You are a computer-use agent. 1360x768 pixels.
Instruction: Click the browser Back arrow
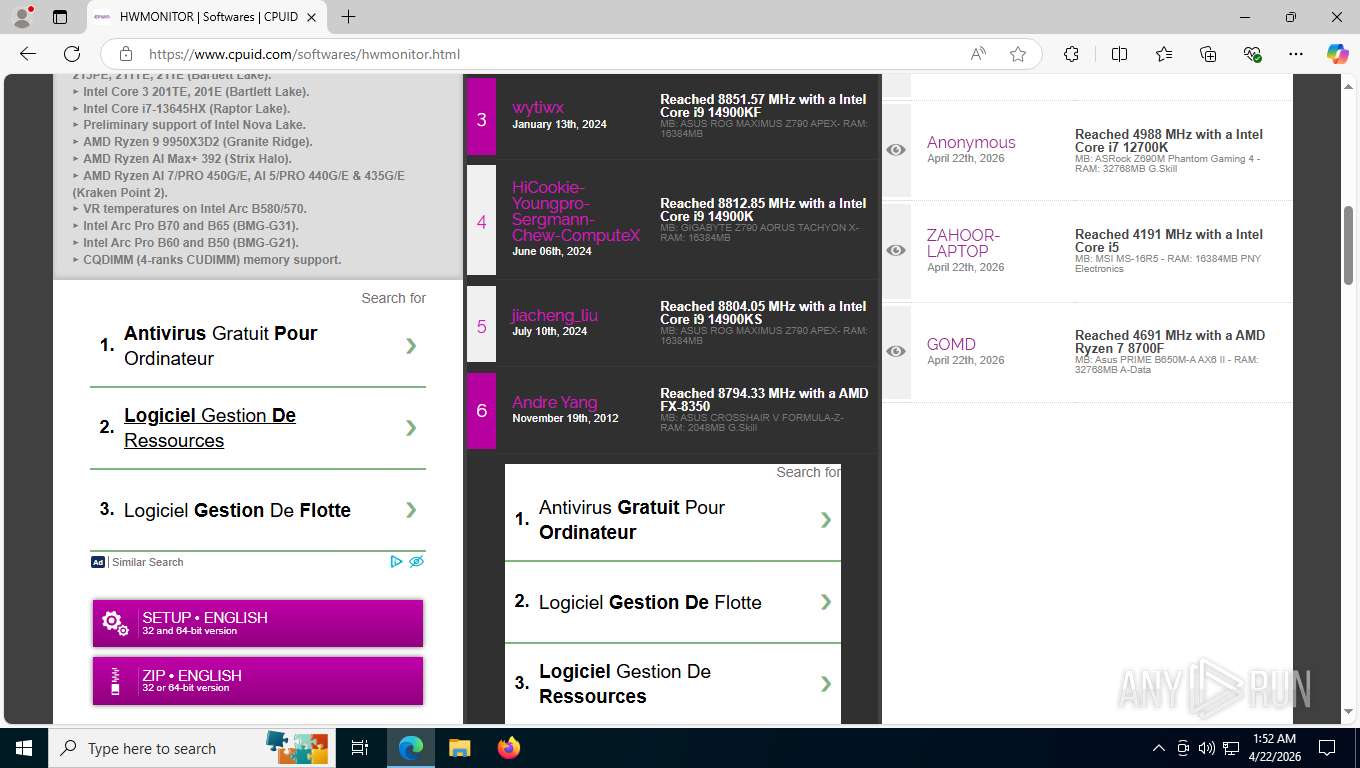point(28,54)
